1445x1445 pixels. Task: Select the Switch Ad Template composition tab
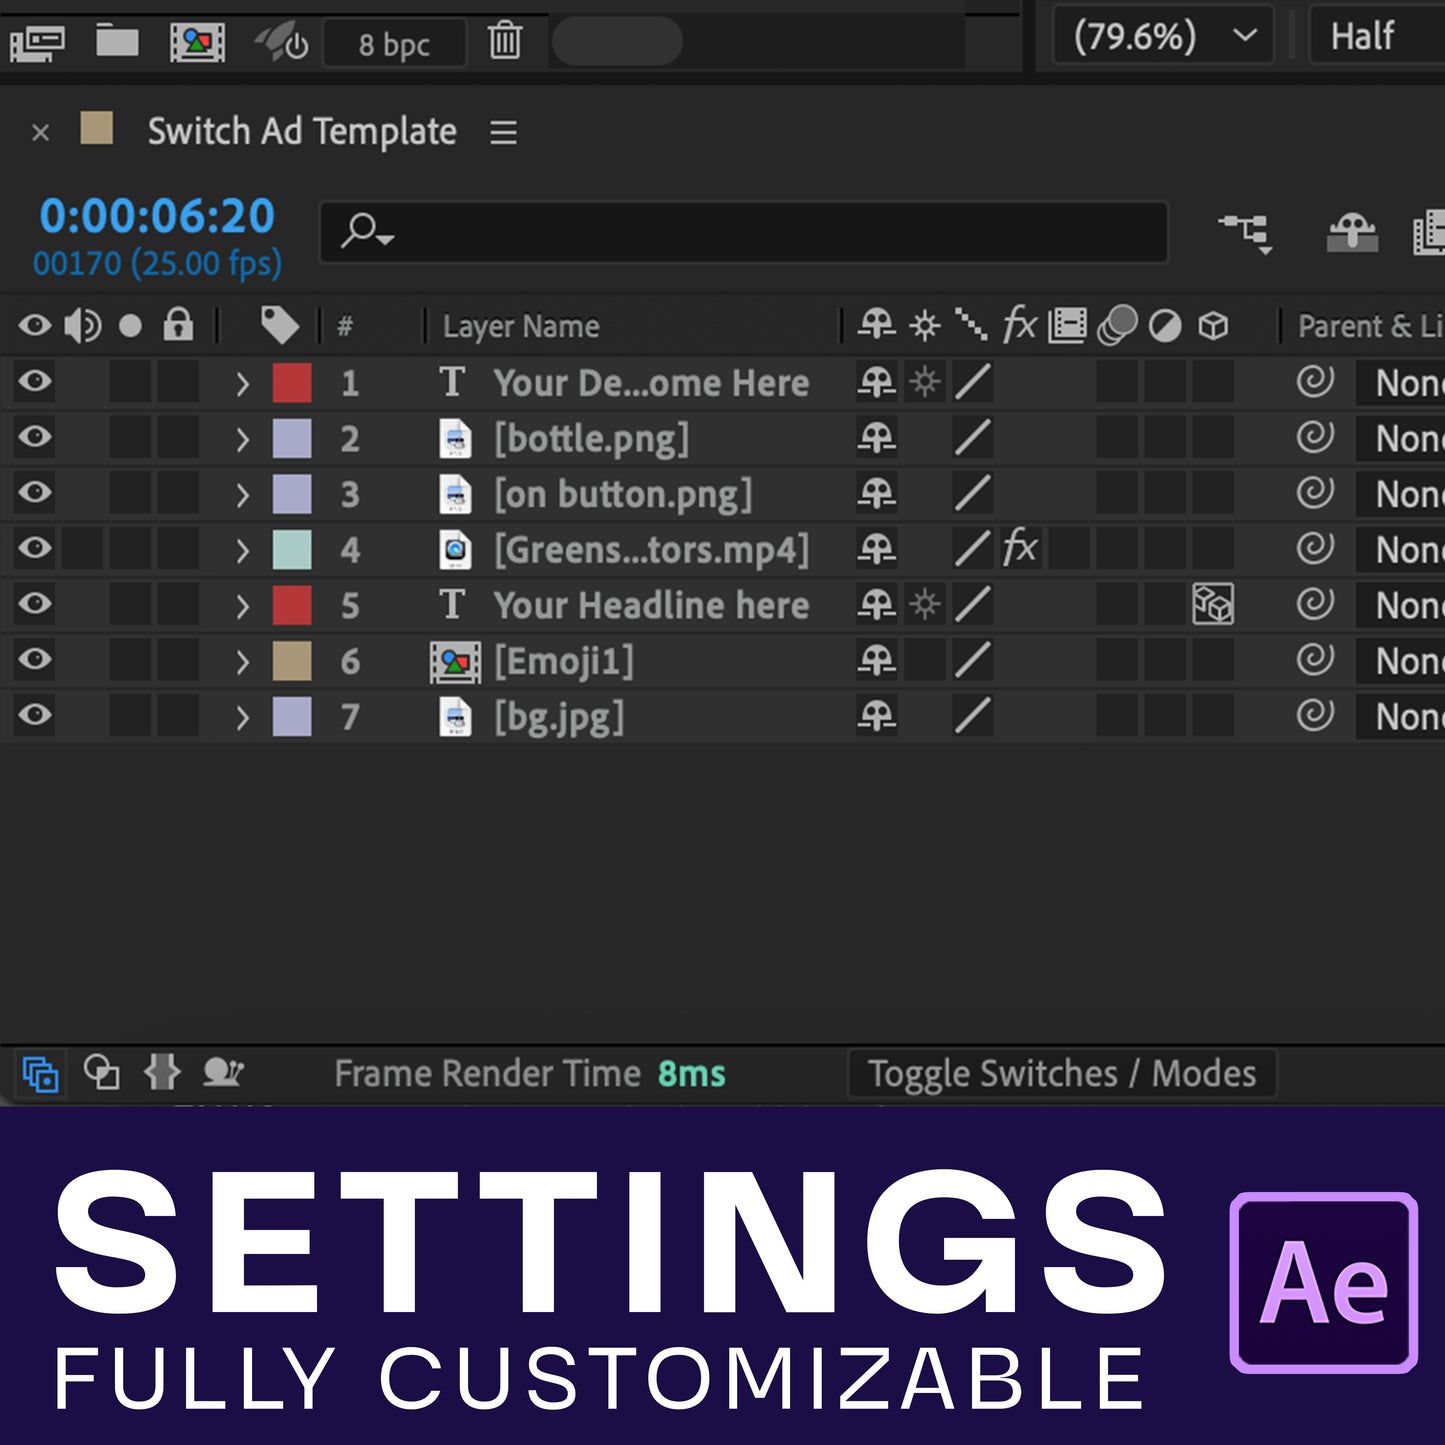pos(301,132)
